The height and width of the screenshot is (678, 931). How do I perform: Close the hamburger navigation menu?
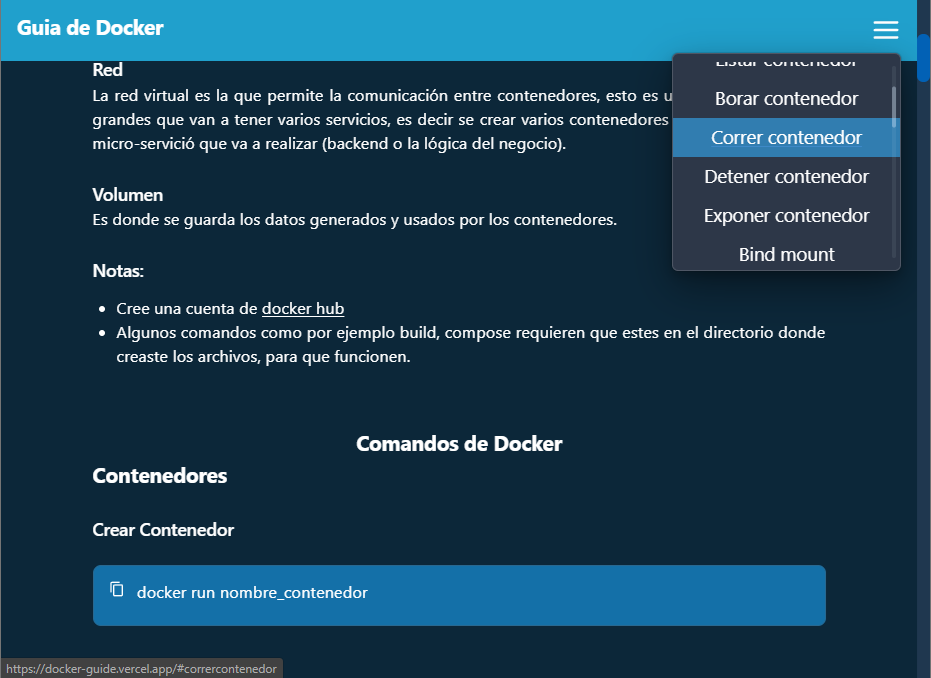(885, 30)
